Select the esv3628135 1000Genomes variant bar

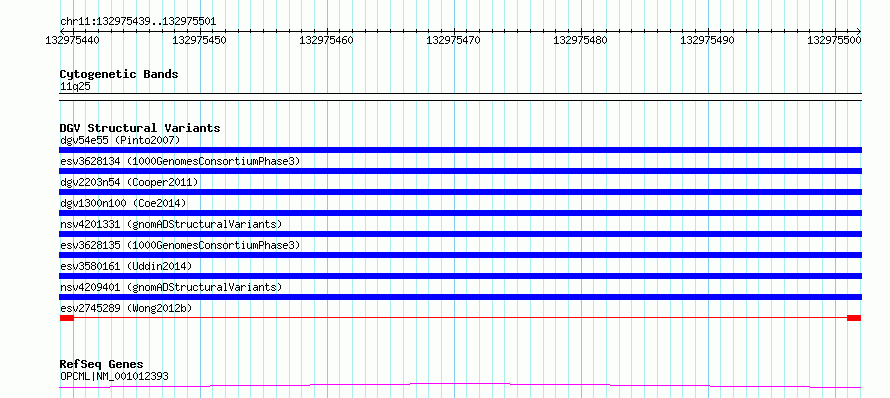460,255
